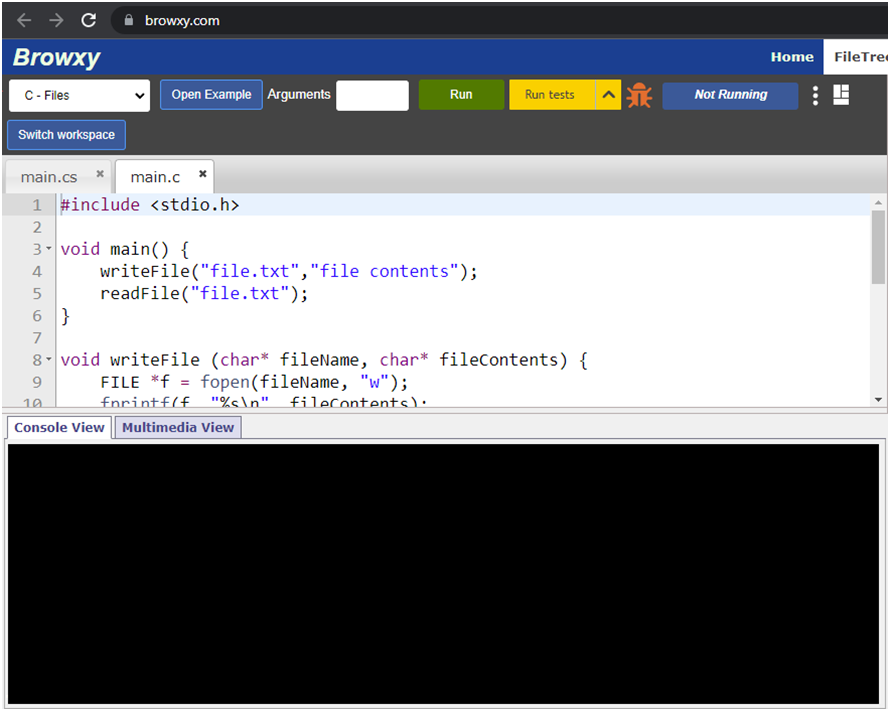Expand the Run tests arrow menu
Viewport: 890px width, 711px height.
coord(608,95)
